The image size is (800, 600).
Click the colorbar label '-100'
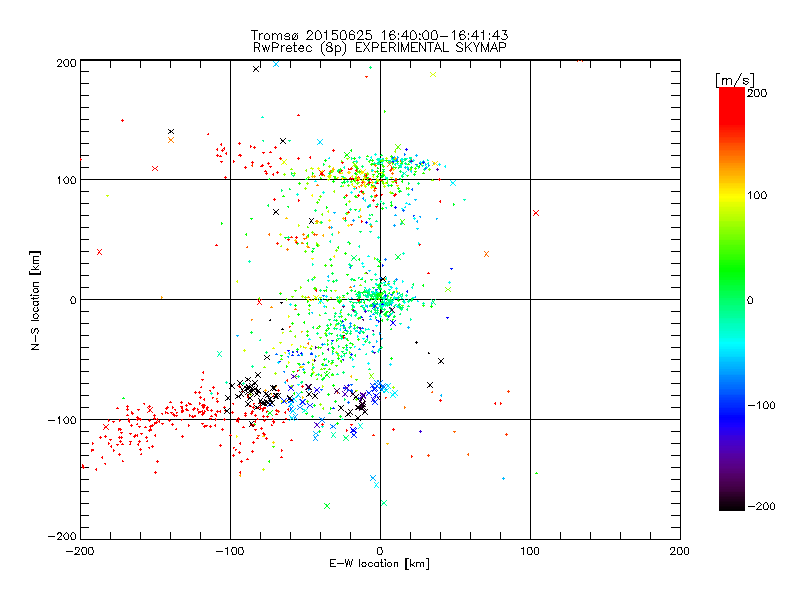click(761, 406)
